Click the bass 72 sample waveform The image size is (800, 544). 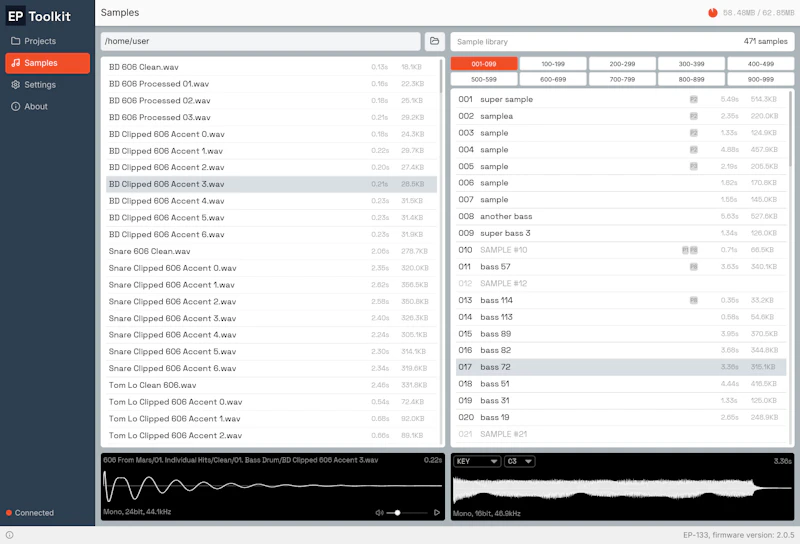tap(622, 490)
